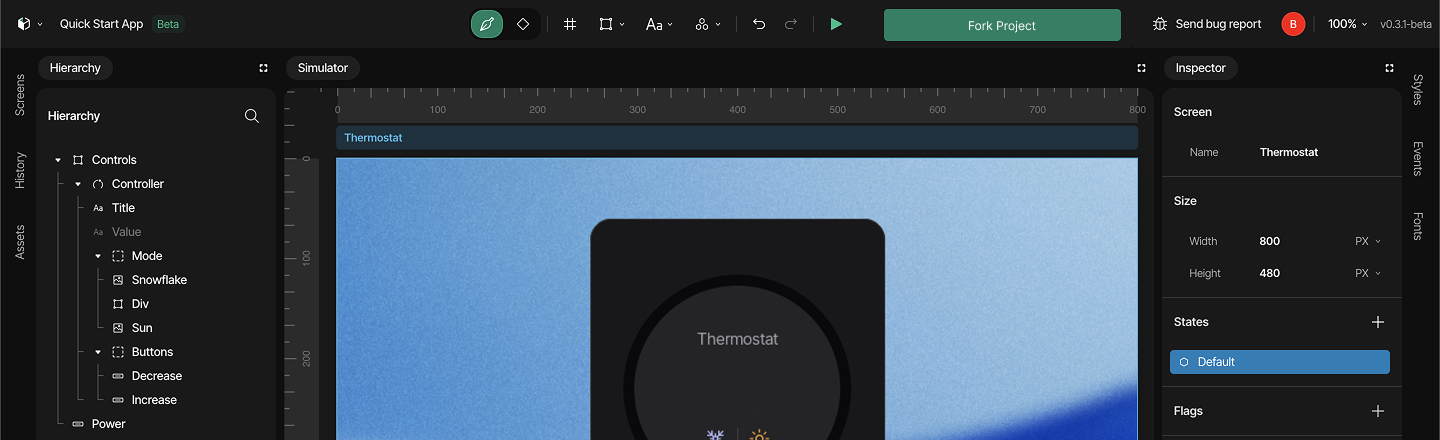Screen dimensions: 1440x440
Task: Open the Assets side tab
Action: 19,242
